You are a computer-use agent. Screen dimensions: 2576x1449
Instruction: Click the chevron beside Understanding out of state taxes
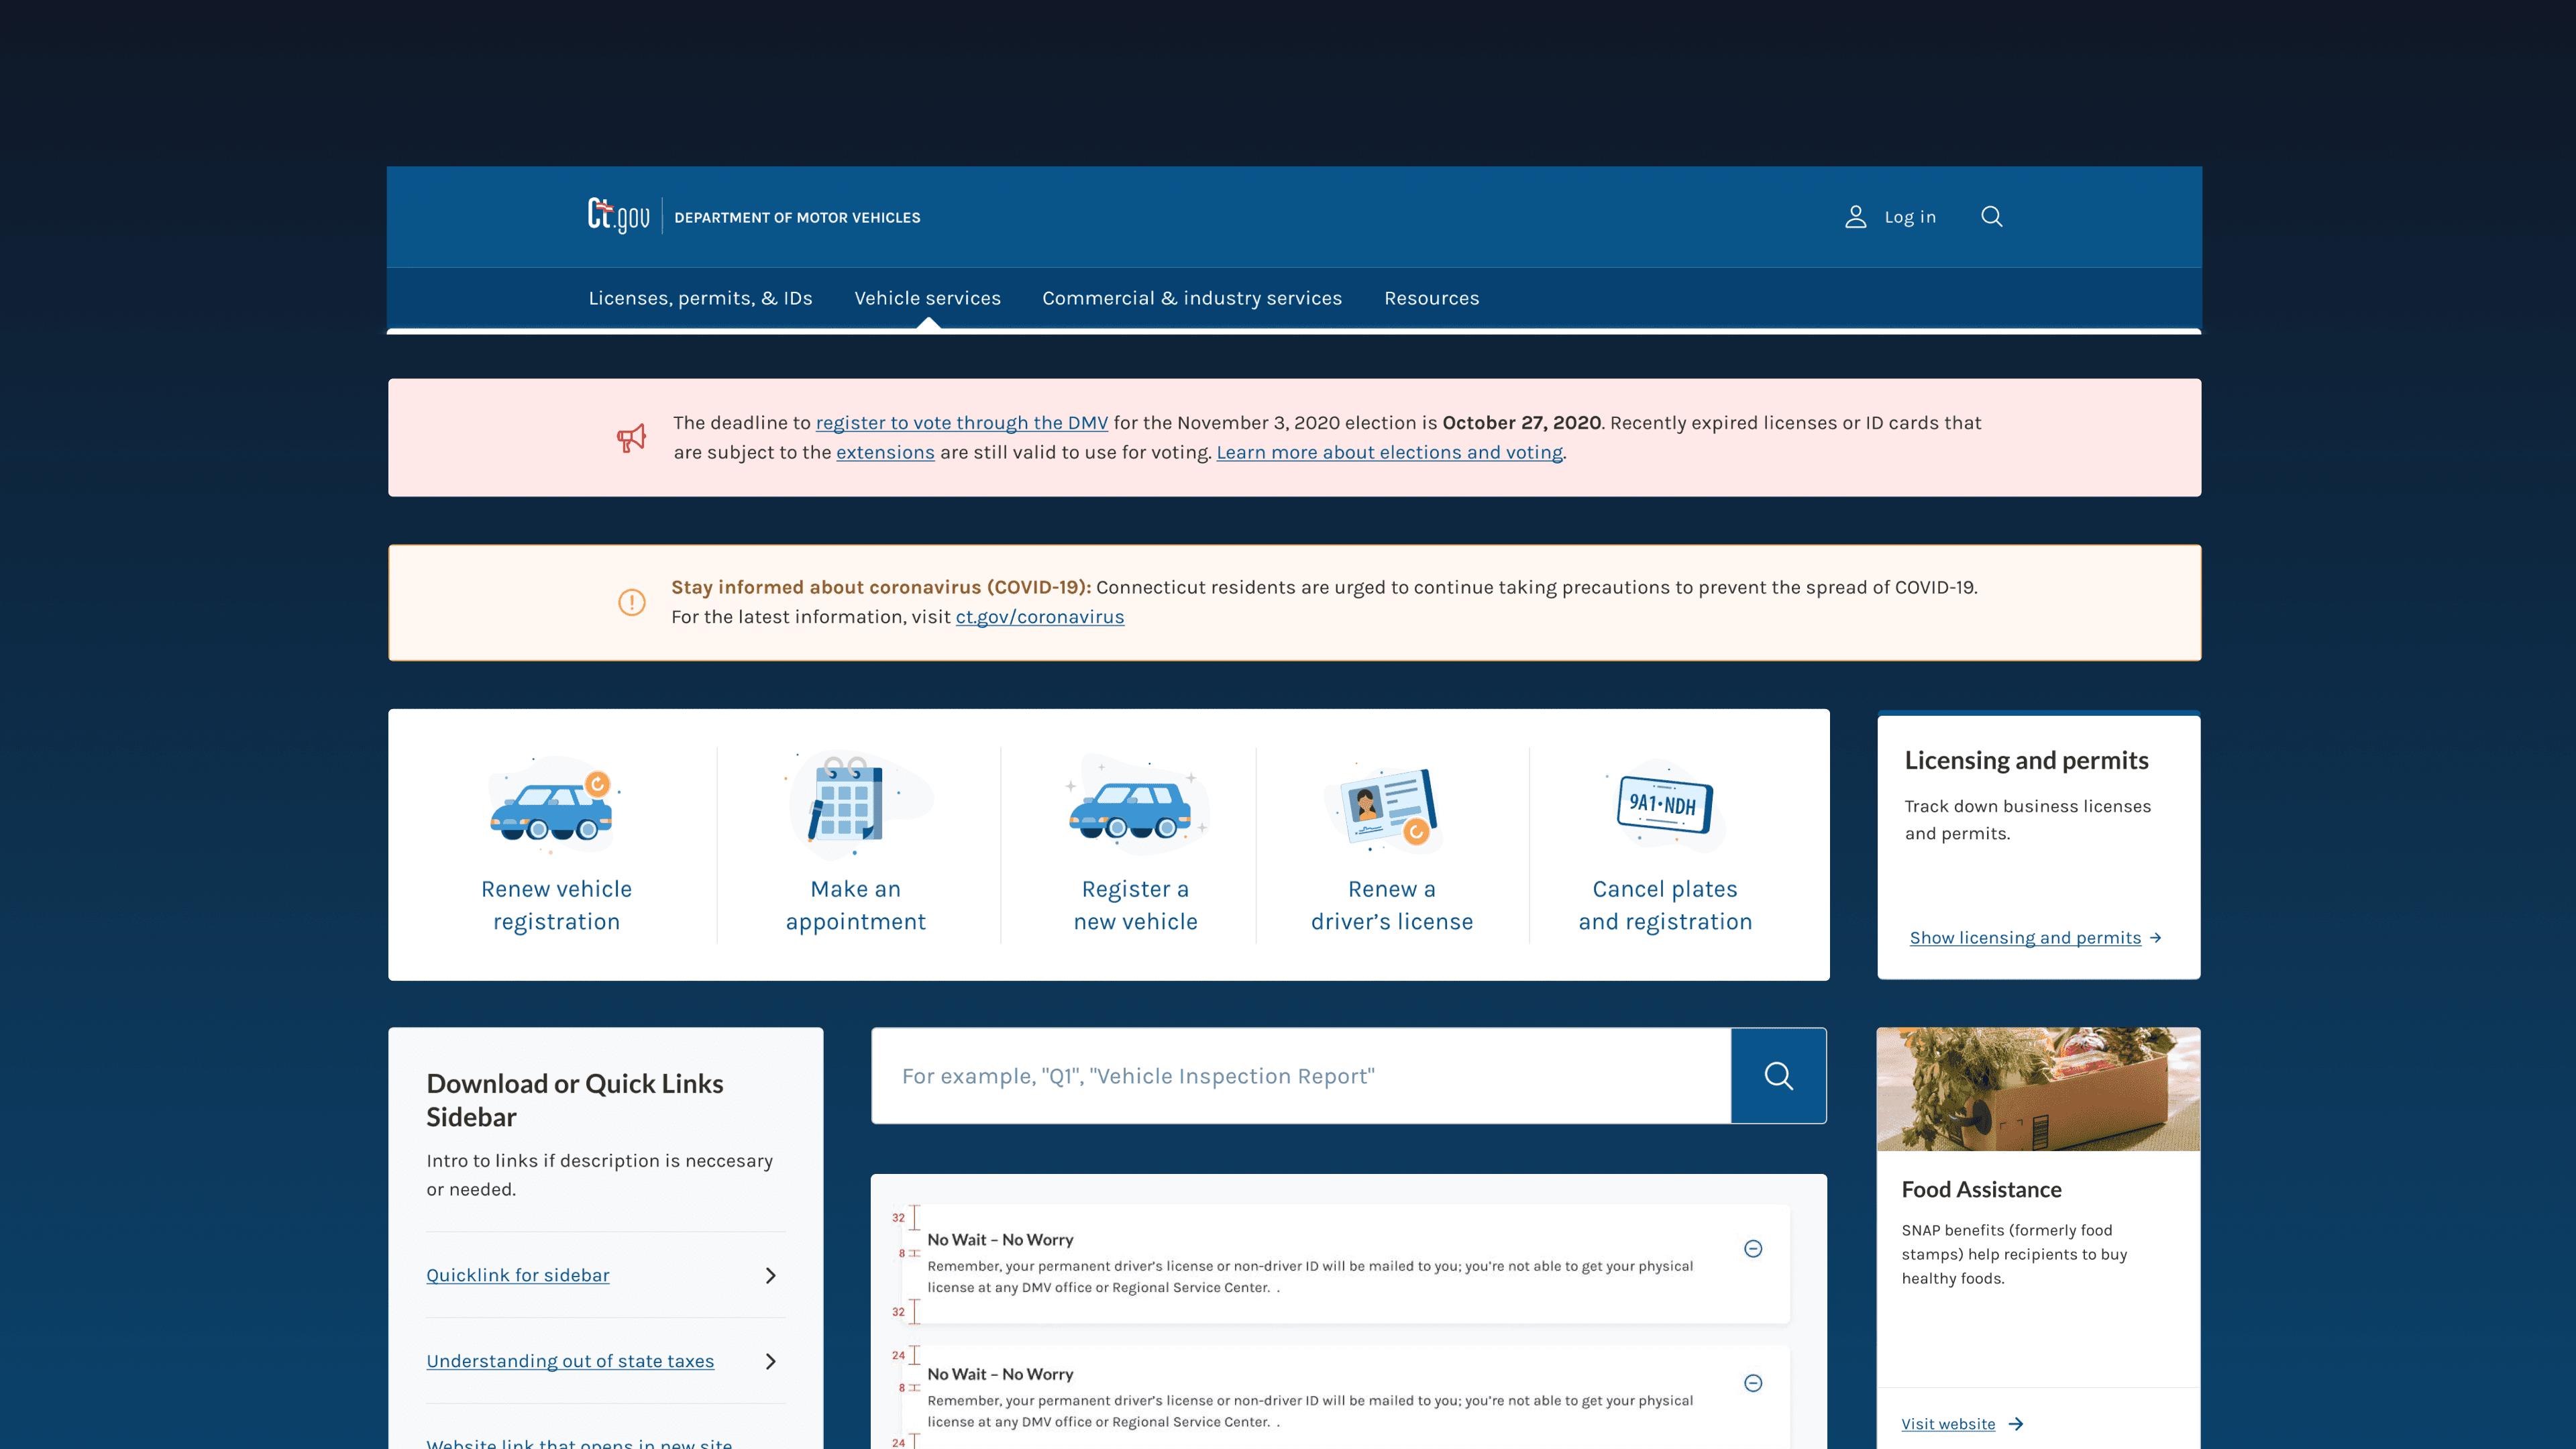770,1361
